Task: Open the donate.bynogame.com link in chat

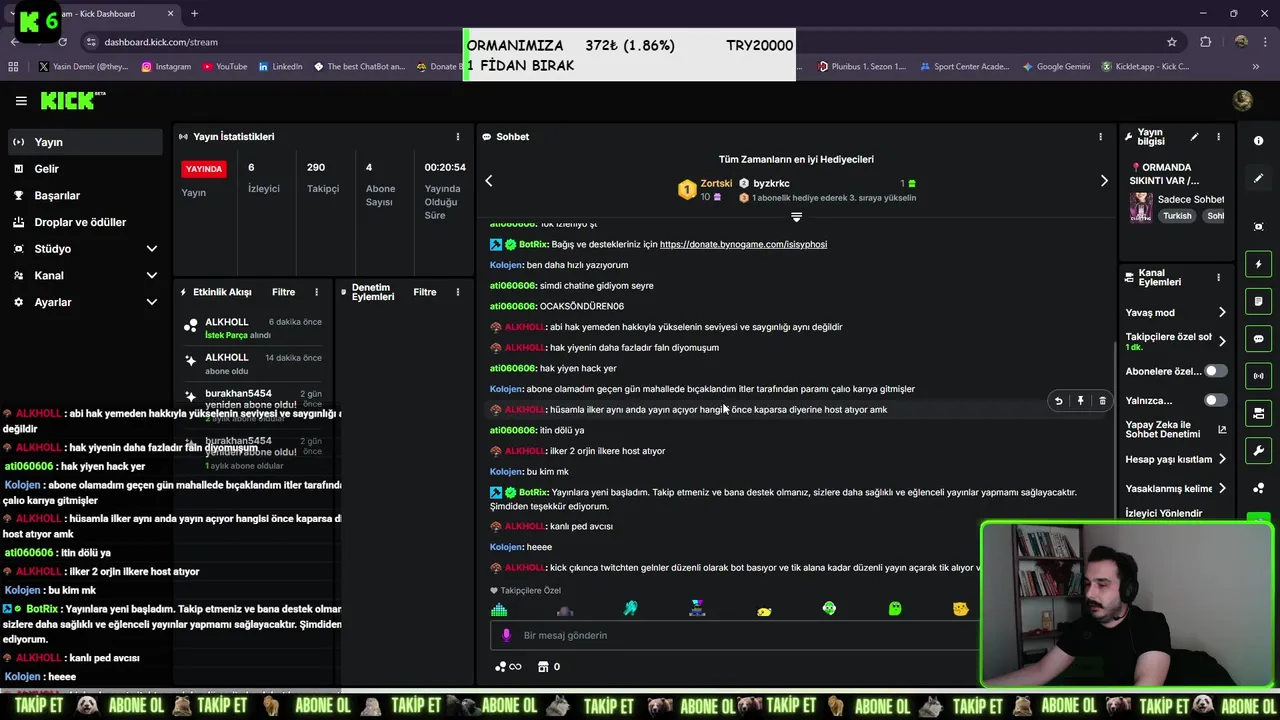Action: point(743,244)
